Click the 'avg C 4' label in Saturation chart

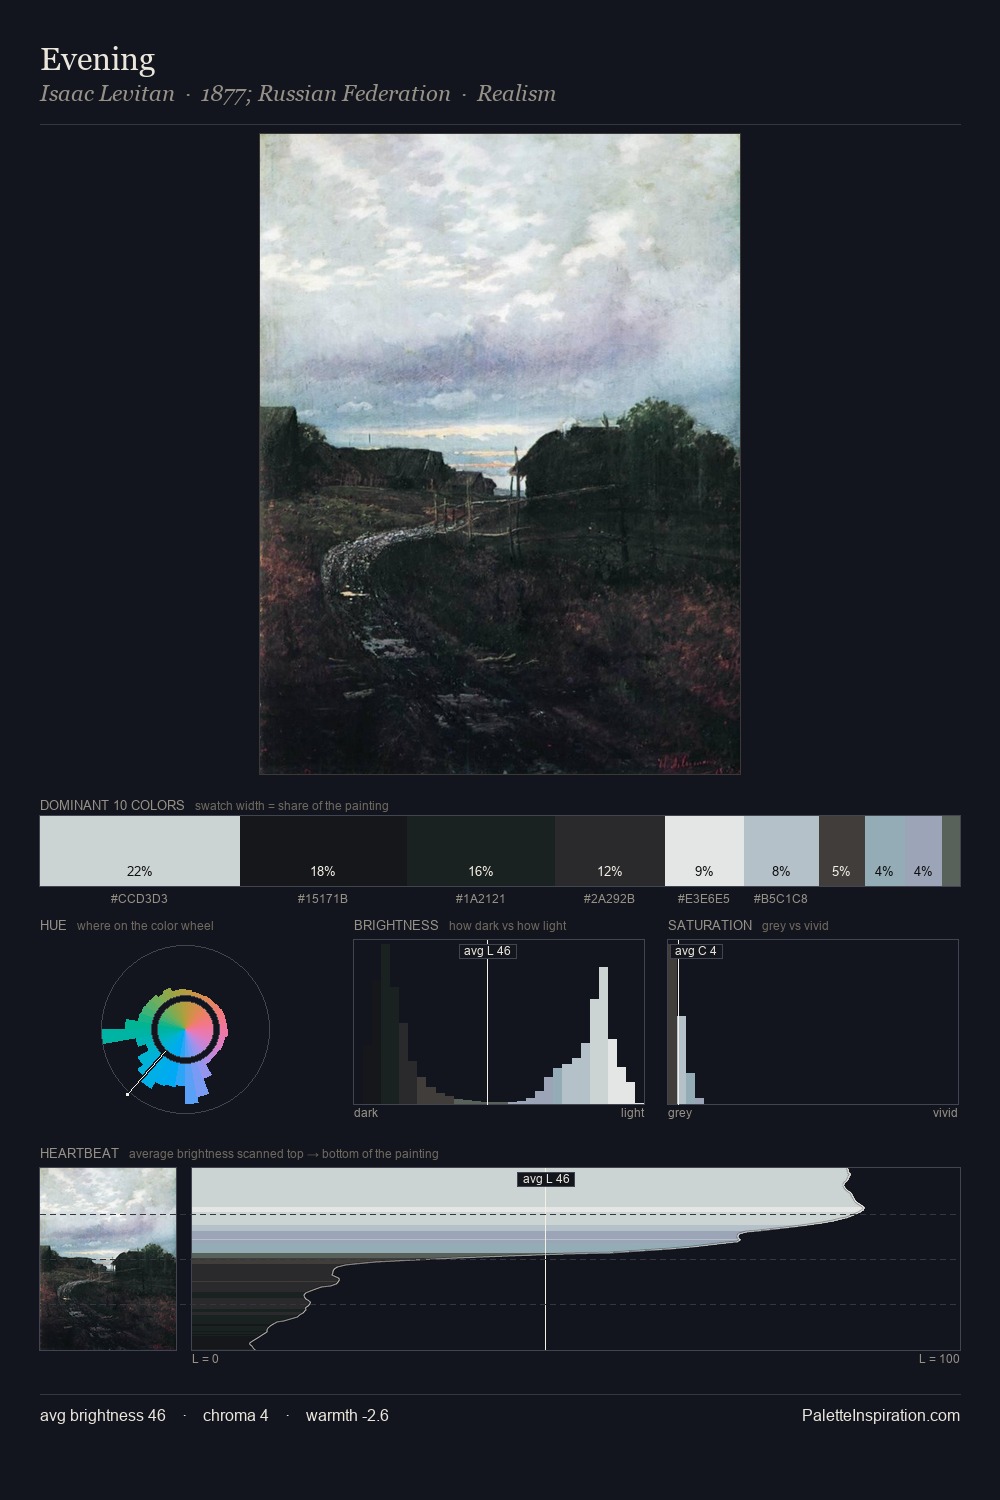696,951
